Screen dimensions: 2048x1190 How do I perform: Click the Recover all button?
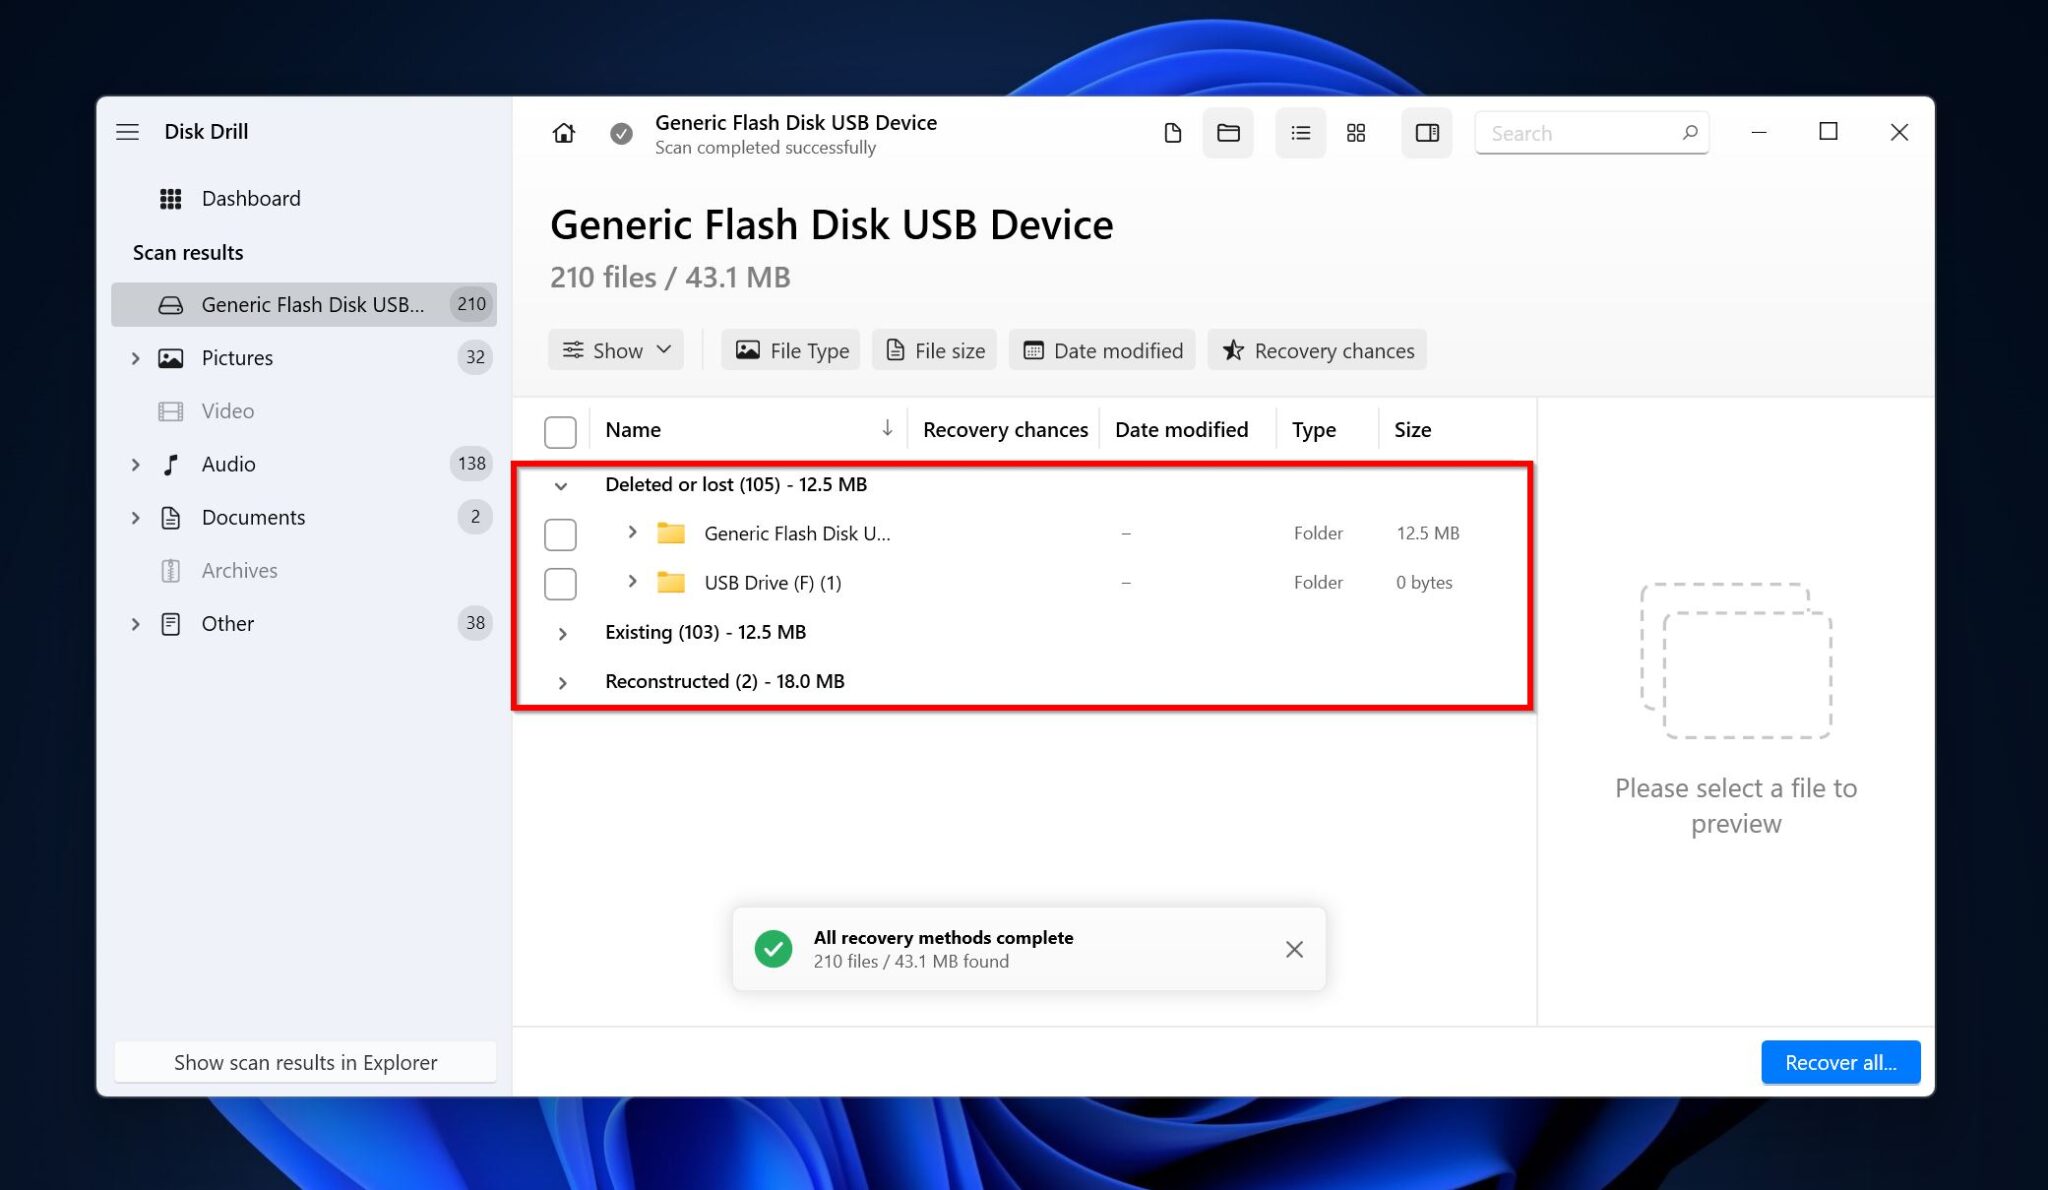click(x=1839, y=1062)
